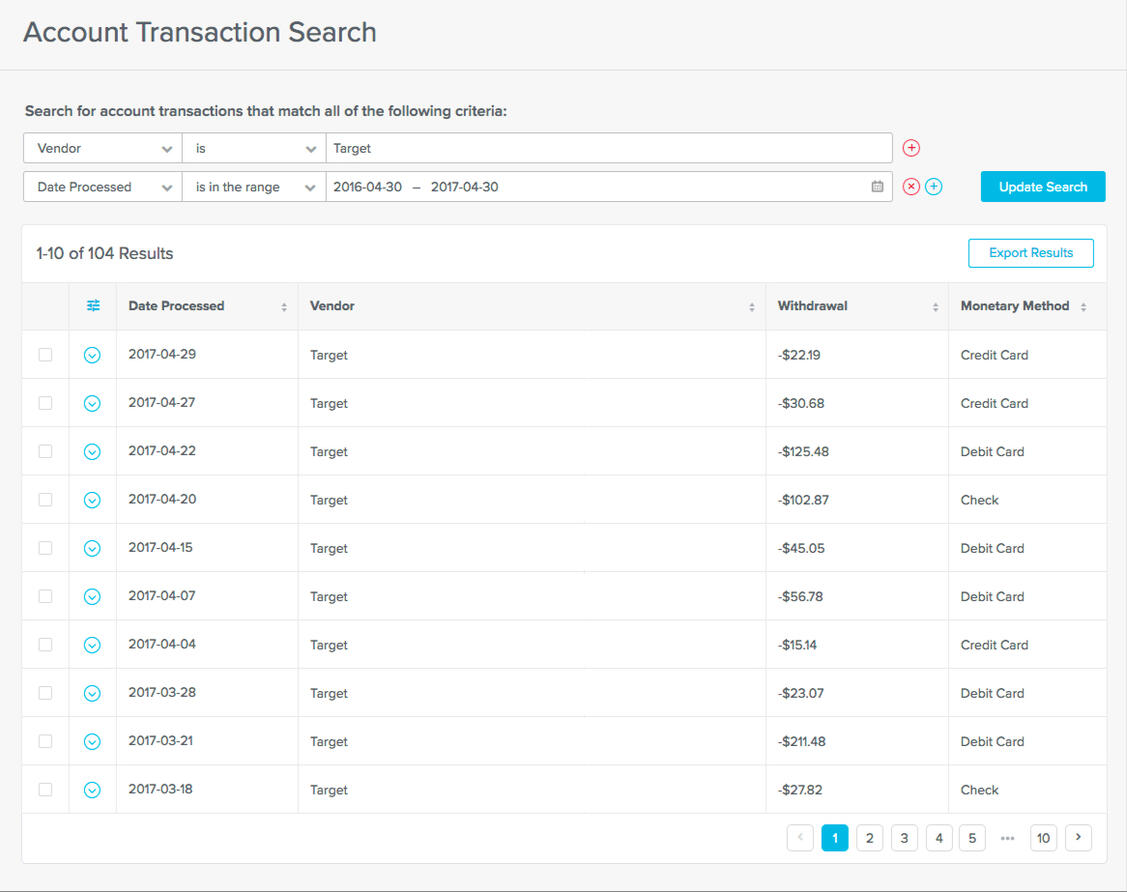The width and height of the screenshot is (1127, 892).
Task: Sort the Vendor column
Action: click(753, 306)
